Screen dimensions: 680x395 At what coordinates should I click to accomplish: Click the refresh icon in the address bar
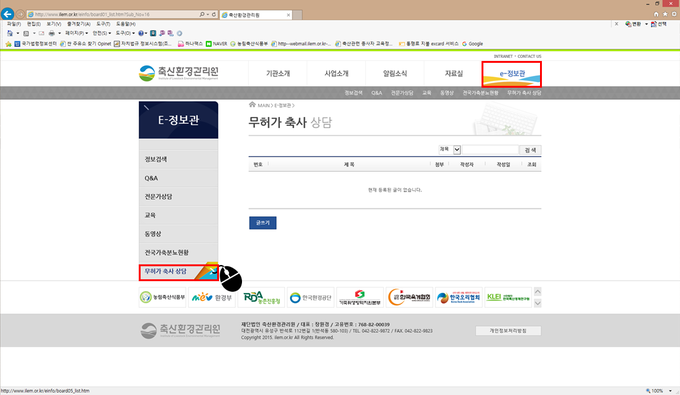click(x=214, y=14)
